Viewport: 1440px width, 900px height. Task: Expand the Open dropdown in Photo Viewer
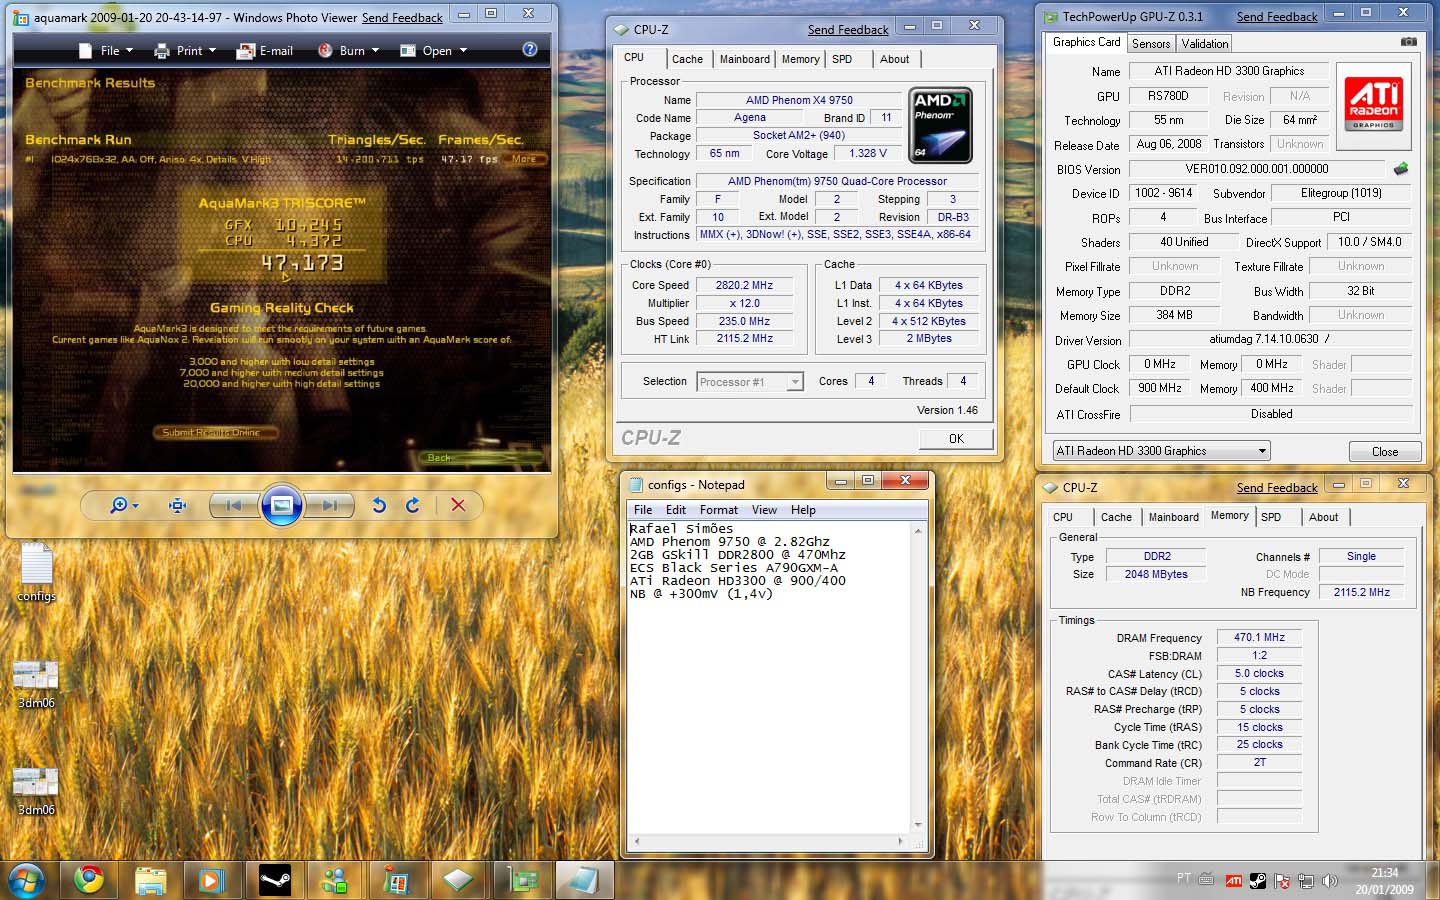point(434,51)
